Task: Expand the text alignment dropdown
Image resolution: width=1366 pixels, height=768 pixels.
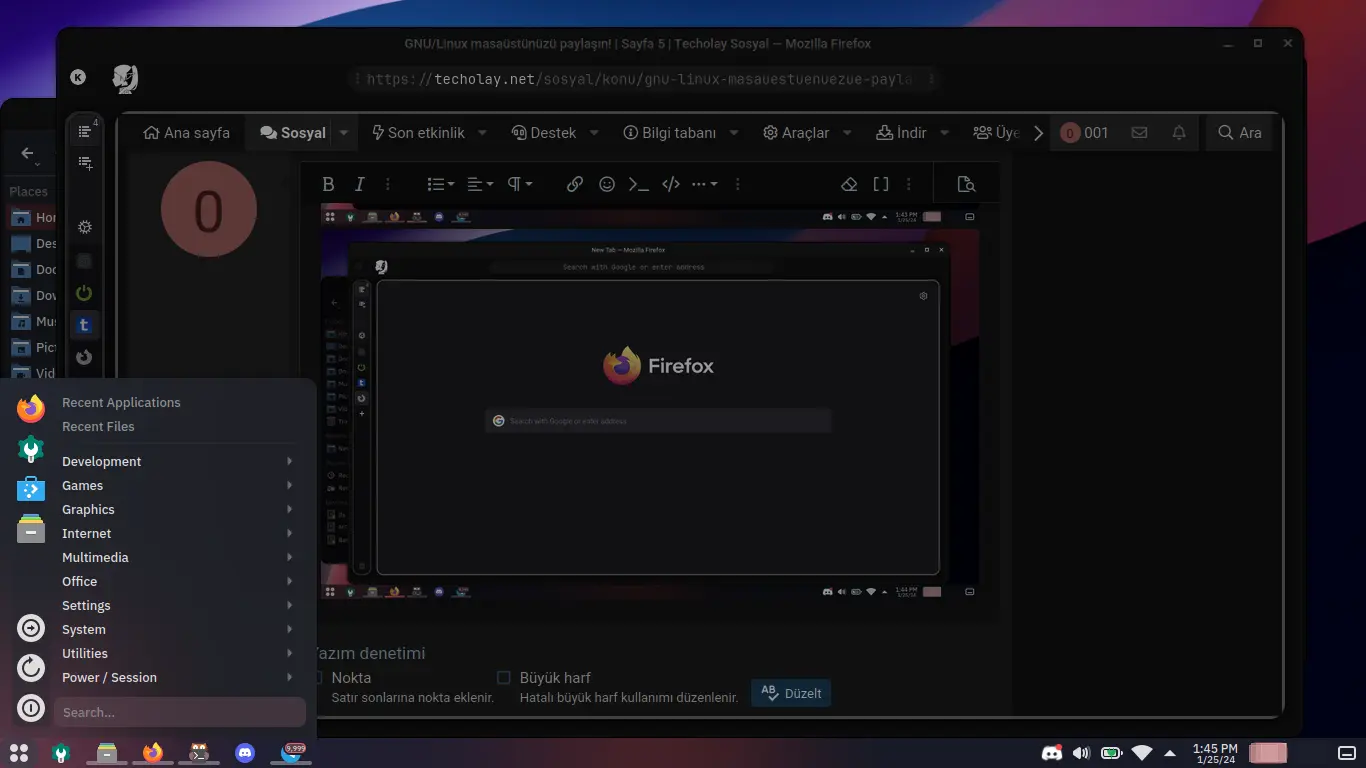Action: [x=481, y=184]
